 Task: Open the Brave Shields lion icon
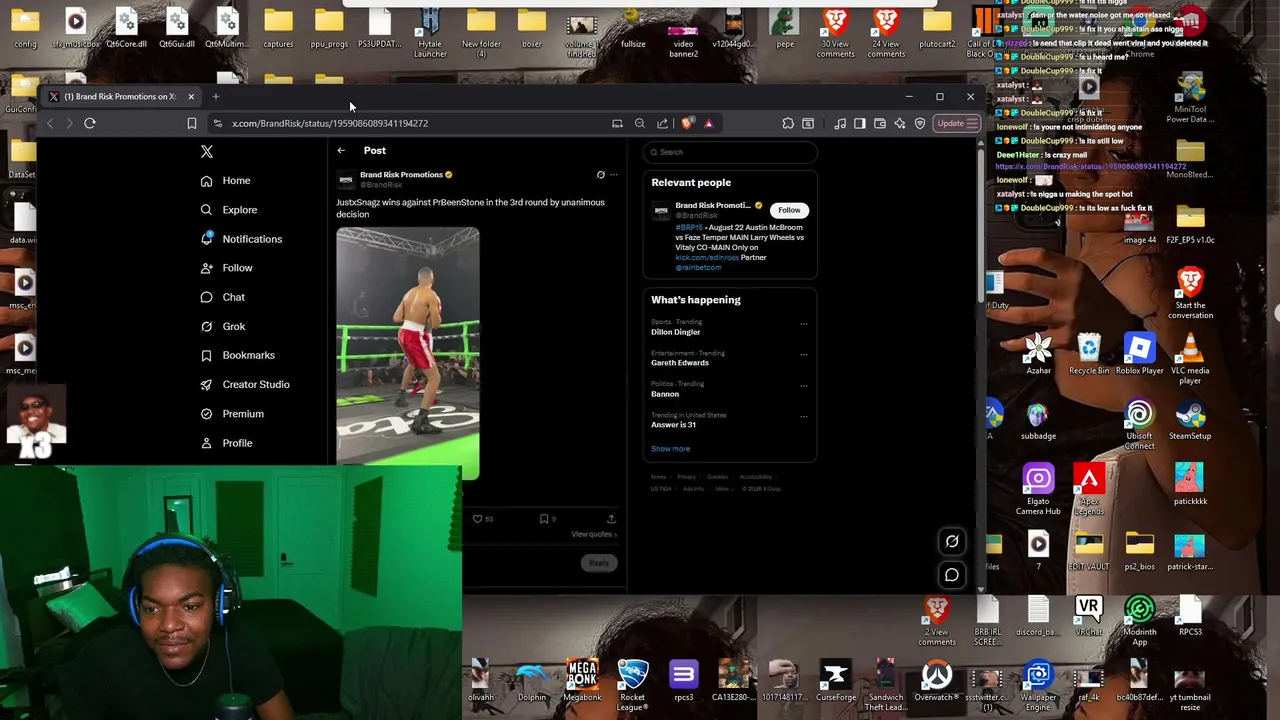pos(687,123)
